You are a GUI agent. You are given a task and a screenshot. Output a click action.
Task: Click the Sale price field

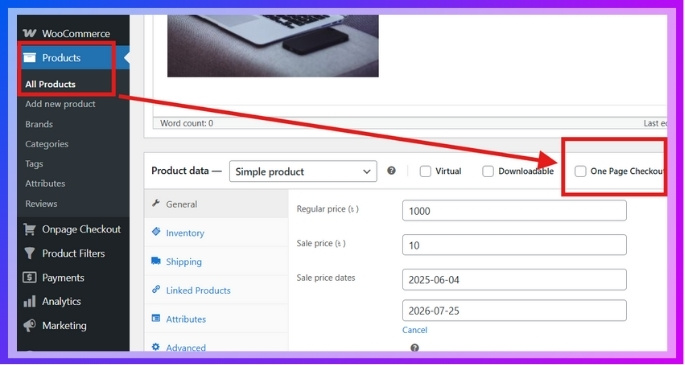tap(514, 245)
